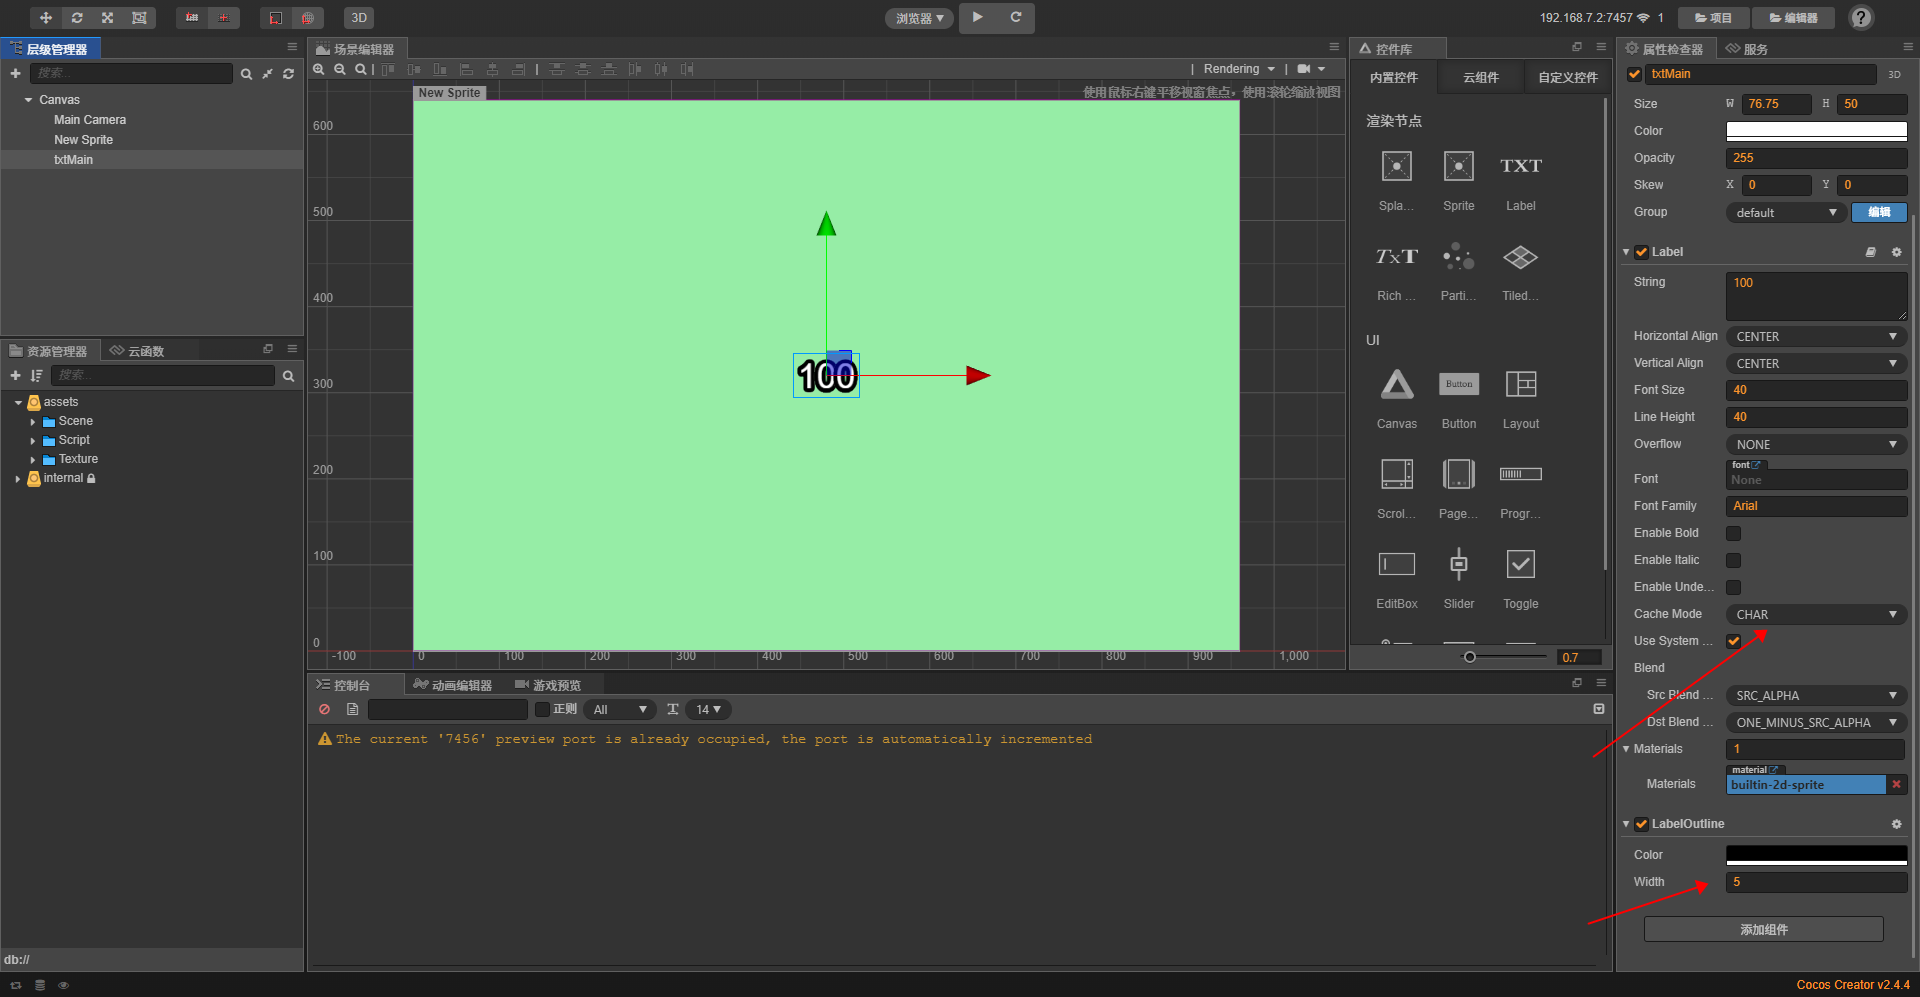Pick the Canvas UI icon
Image resolution: width=1920 pixels, height=997 pixels.
click(x=1397, y=385)
